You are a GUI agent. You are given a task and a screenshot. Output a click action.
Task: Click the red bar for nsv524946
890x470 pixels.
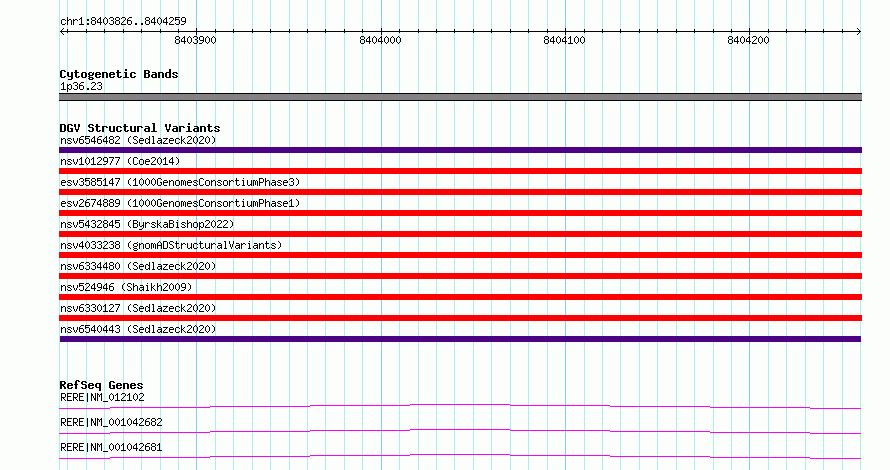point(460,297)
